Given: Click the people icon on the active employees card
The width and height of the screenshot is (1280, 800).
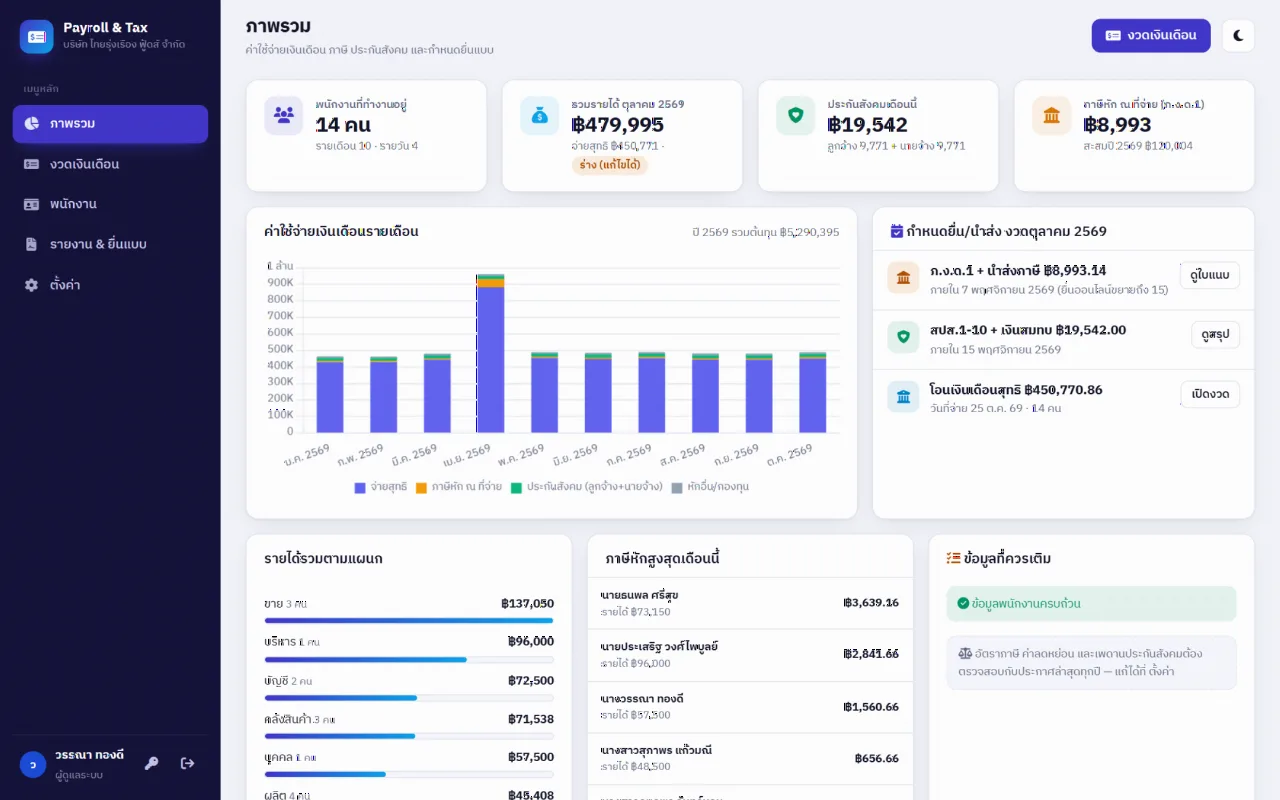Looking at the screenshot, I should point(284,115).
